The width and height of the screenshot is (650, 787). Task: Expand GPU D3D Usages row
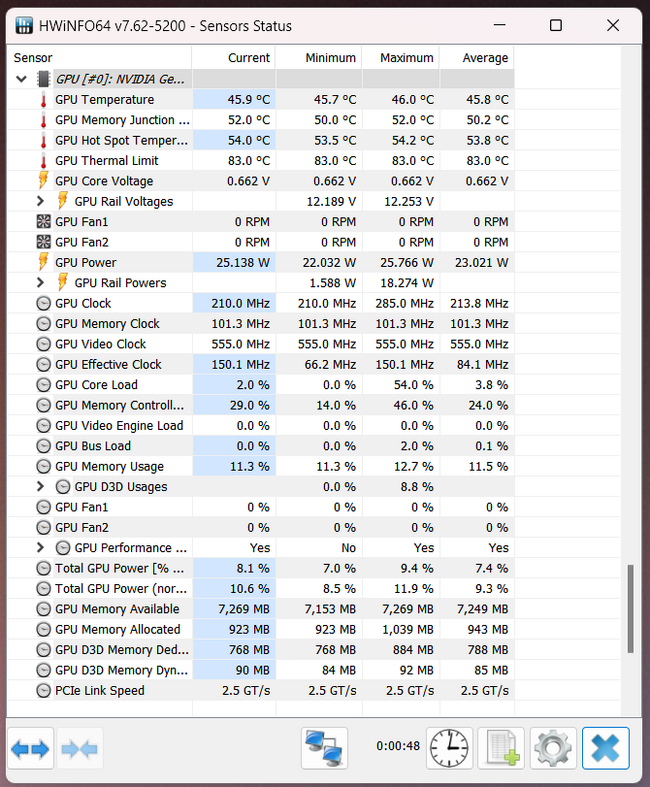coord(41,487)
